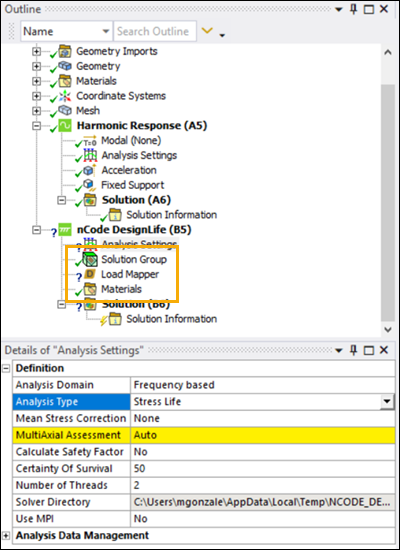400x550 pixels.
Task: Expand the Coordinate Systems node
Action: tap(36, 96)
